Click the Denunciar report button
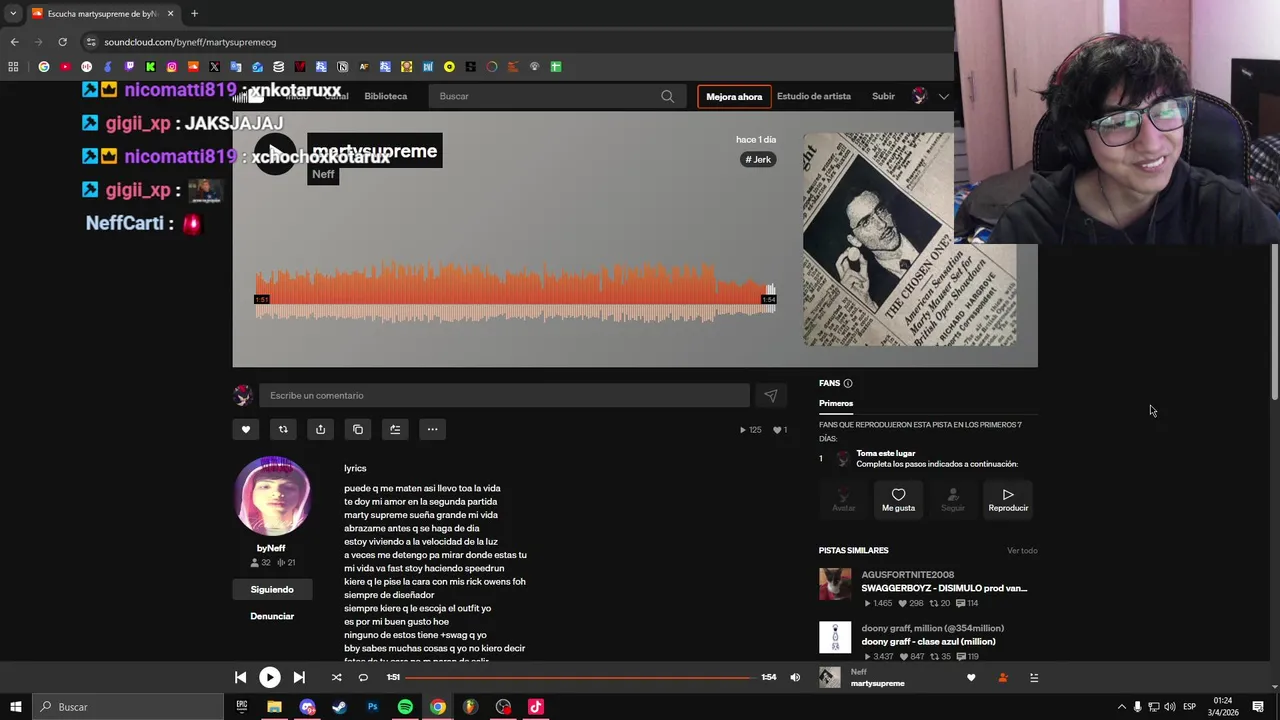The height and width of the screenshot is (720, 1280). [272, 617]
